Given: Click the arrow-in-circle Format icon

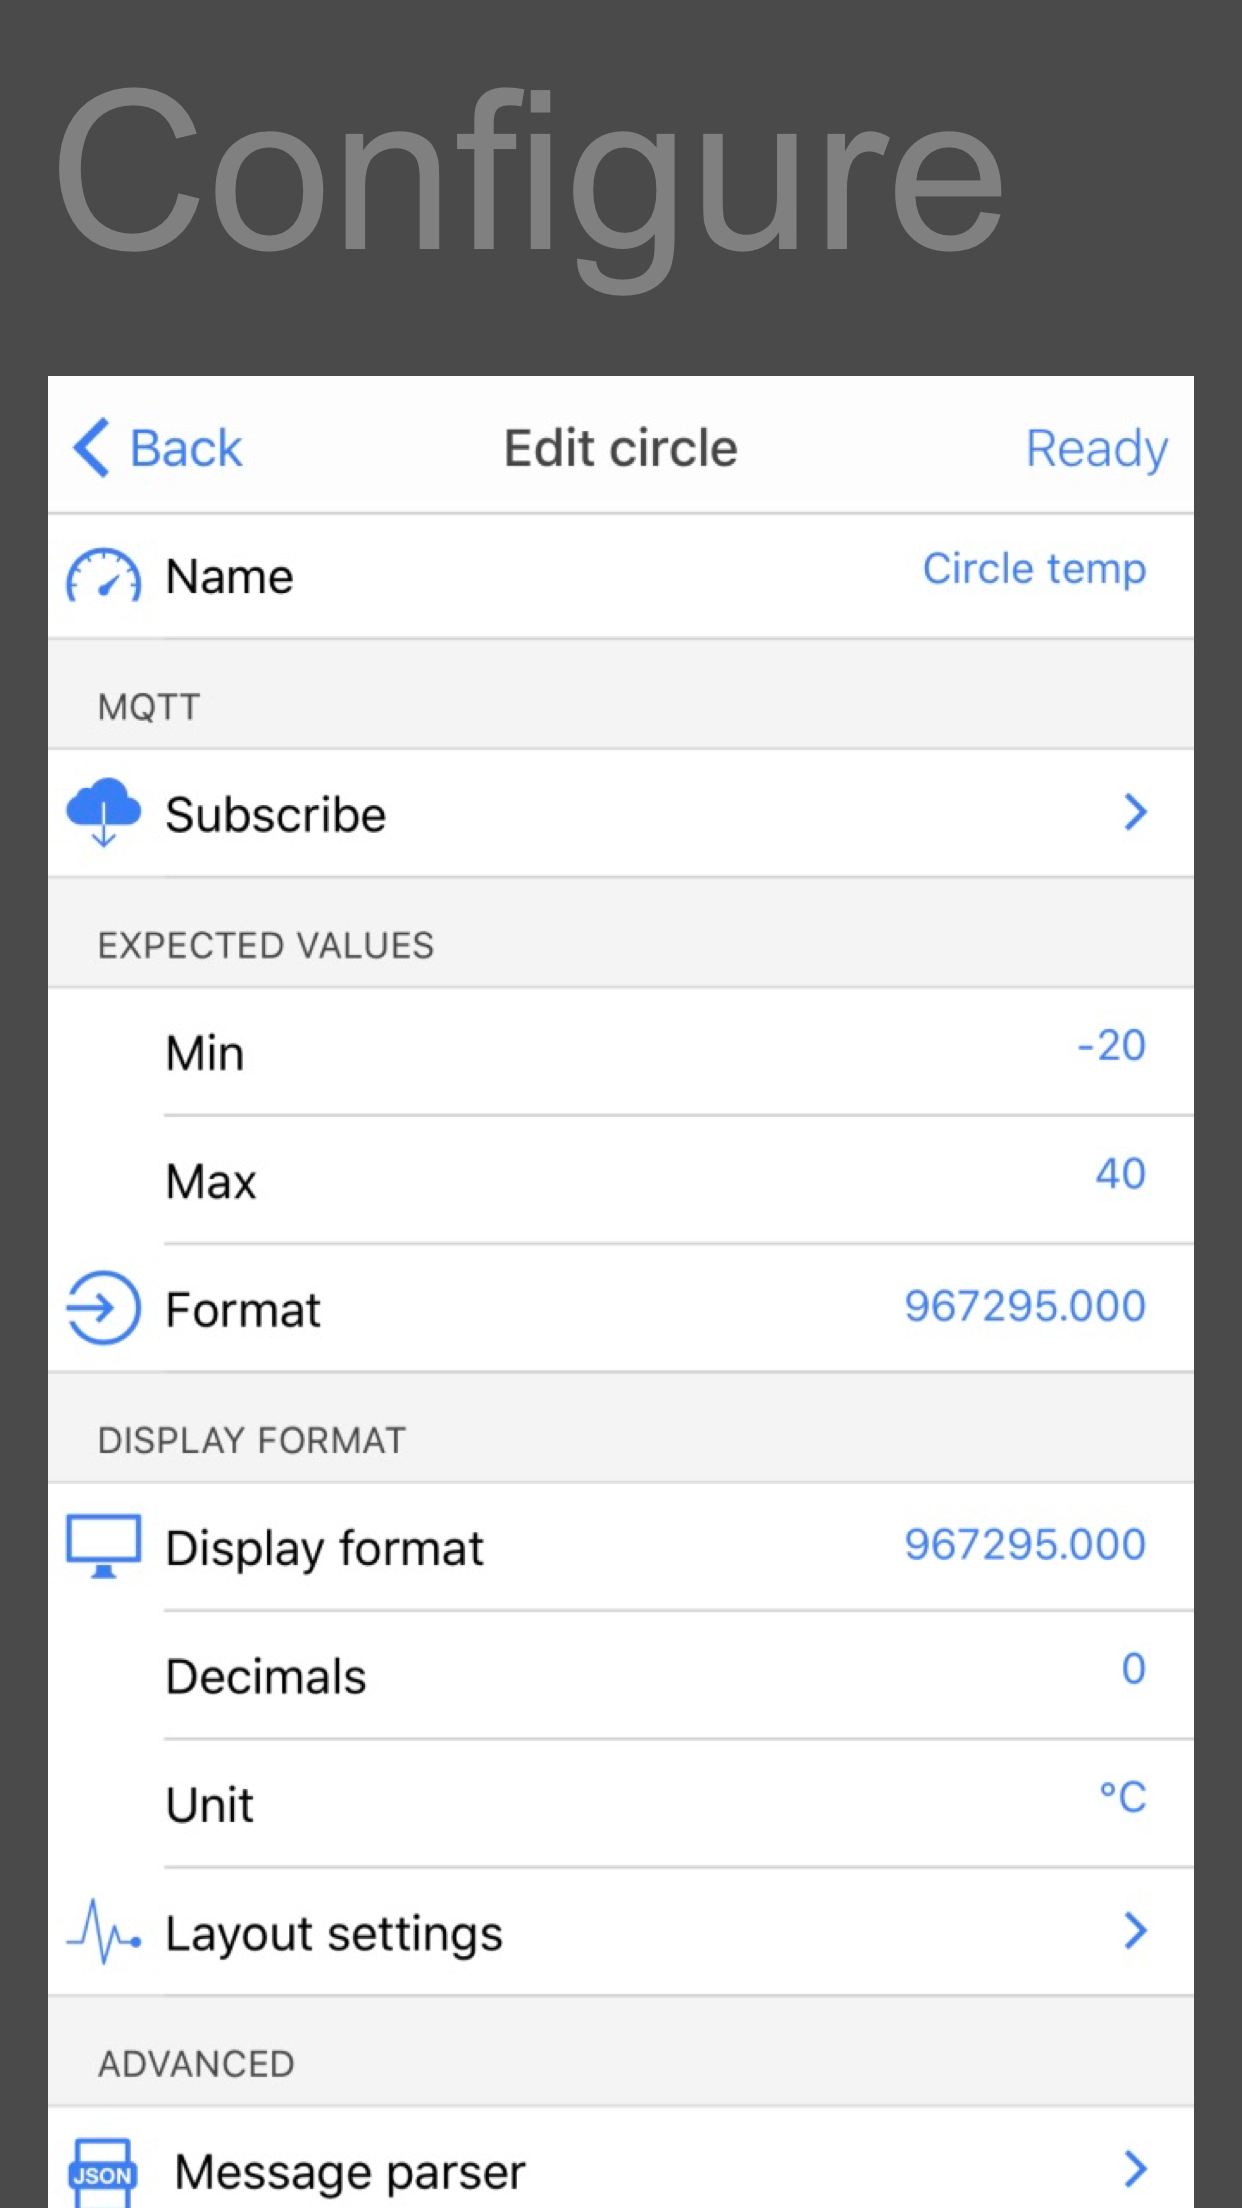Looking at the screenshot, I should coord(103,1308).
